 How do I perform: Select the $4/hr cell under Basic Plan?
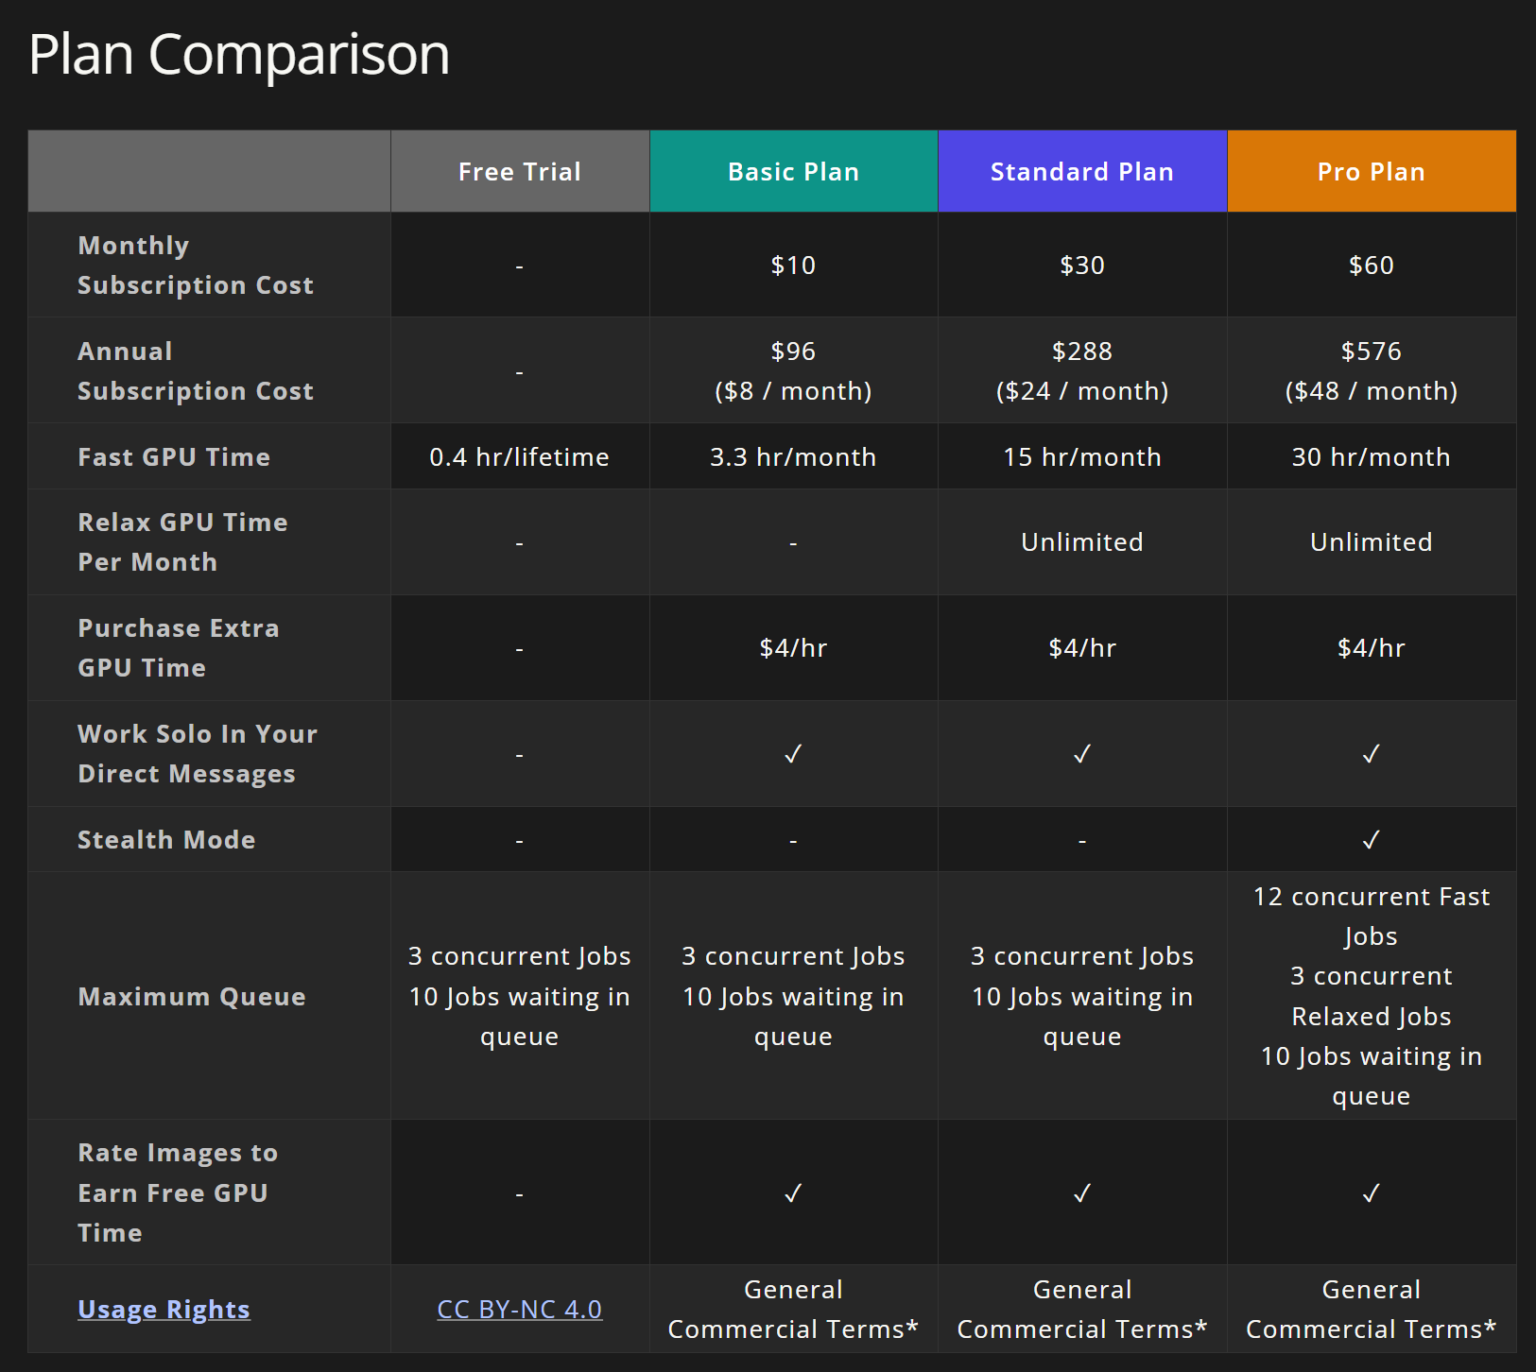pyautogui.click(x=793, y=648)
